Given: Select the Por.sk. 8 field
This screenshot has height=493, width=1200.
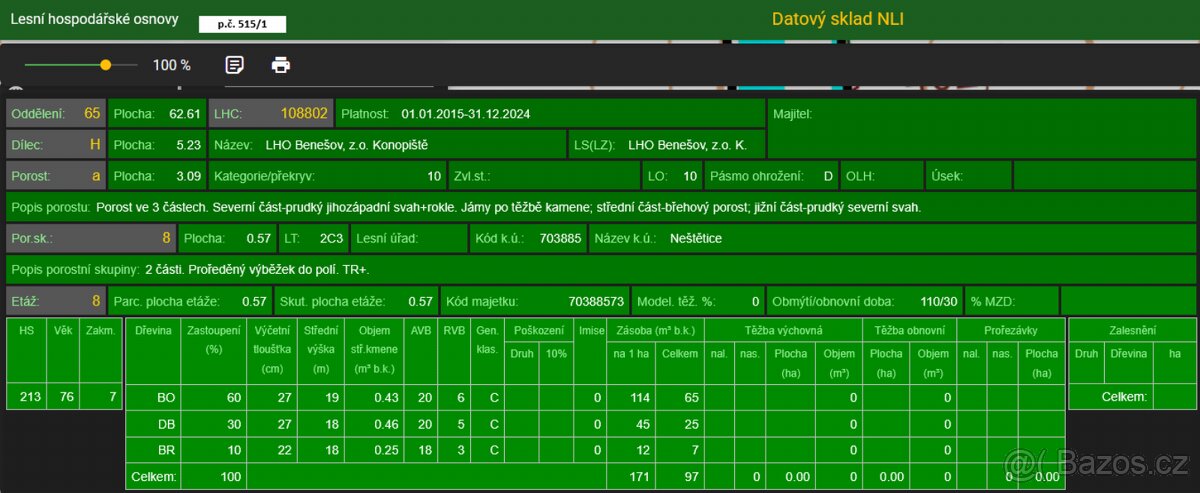Looking at the screenshot, I should [x=91, y=239].
